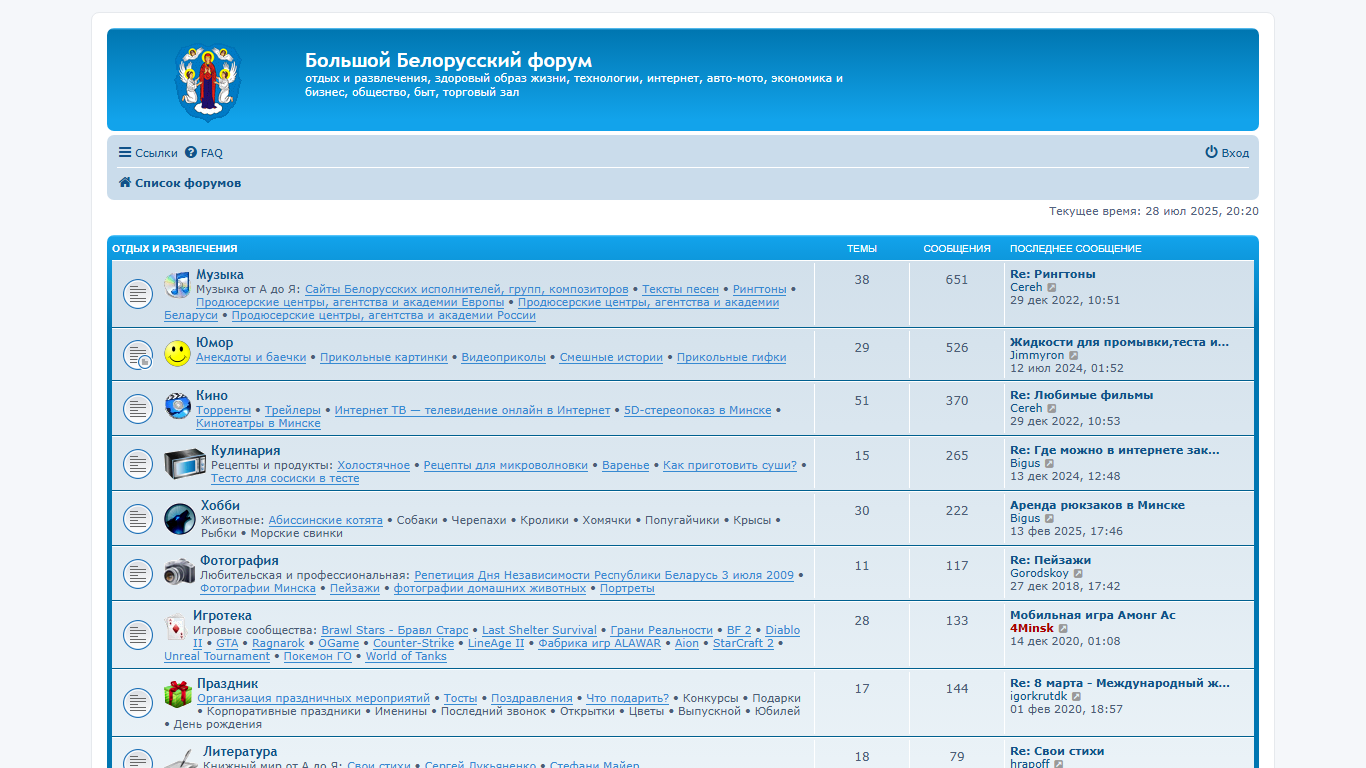This screenshot has height=768, width=1366.
Task: Click the Музыка forum music icon
Action: pos(177,285)
